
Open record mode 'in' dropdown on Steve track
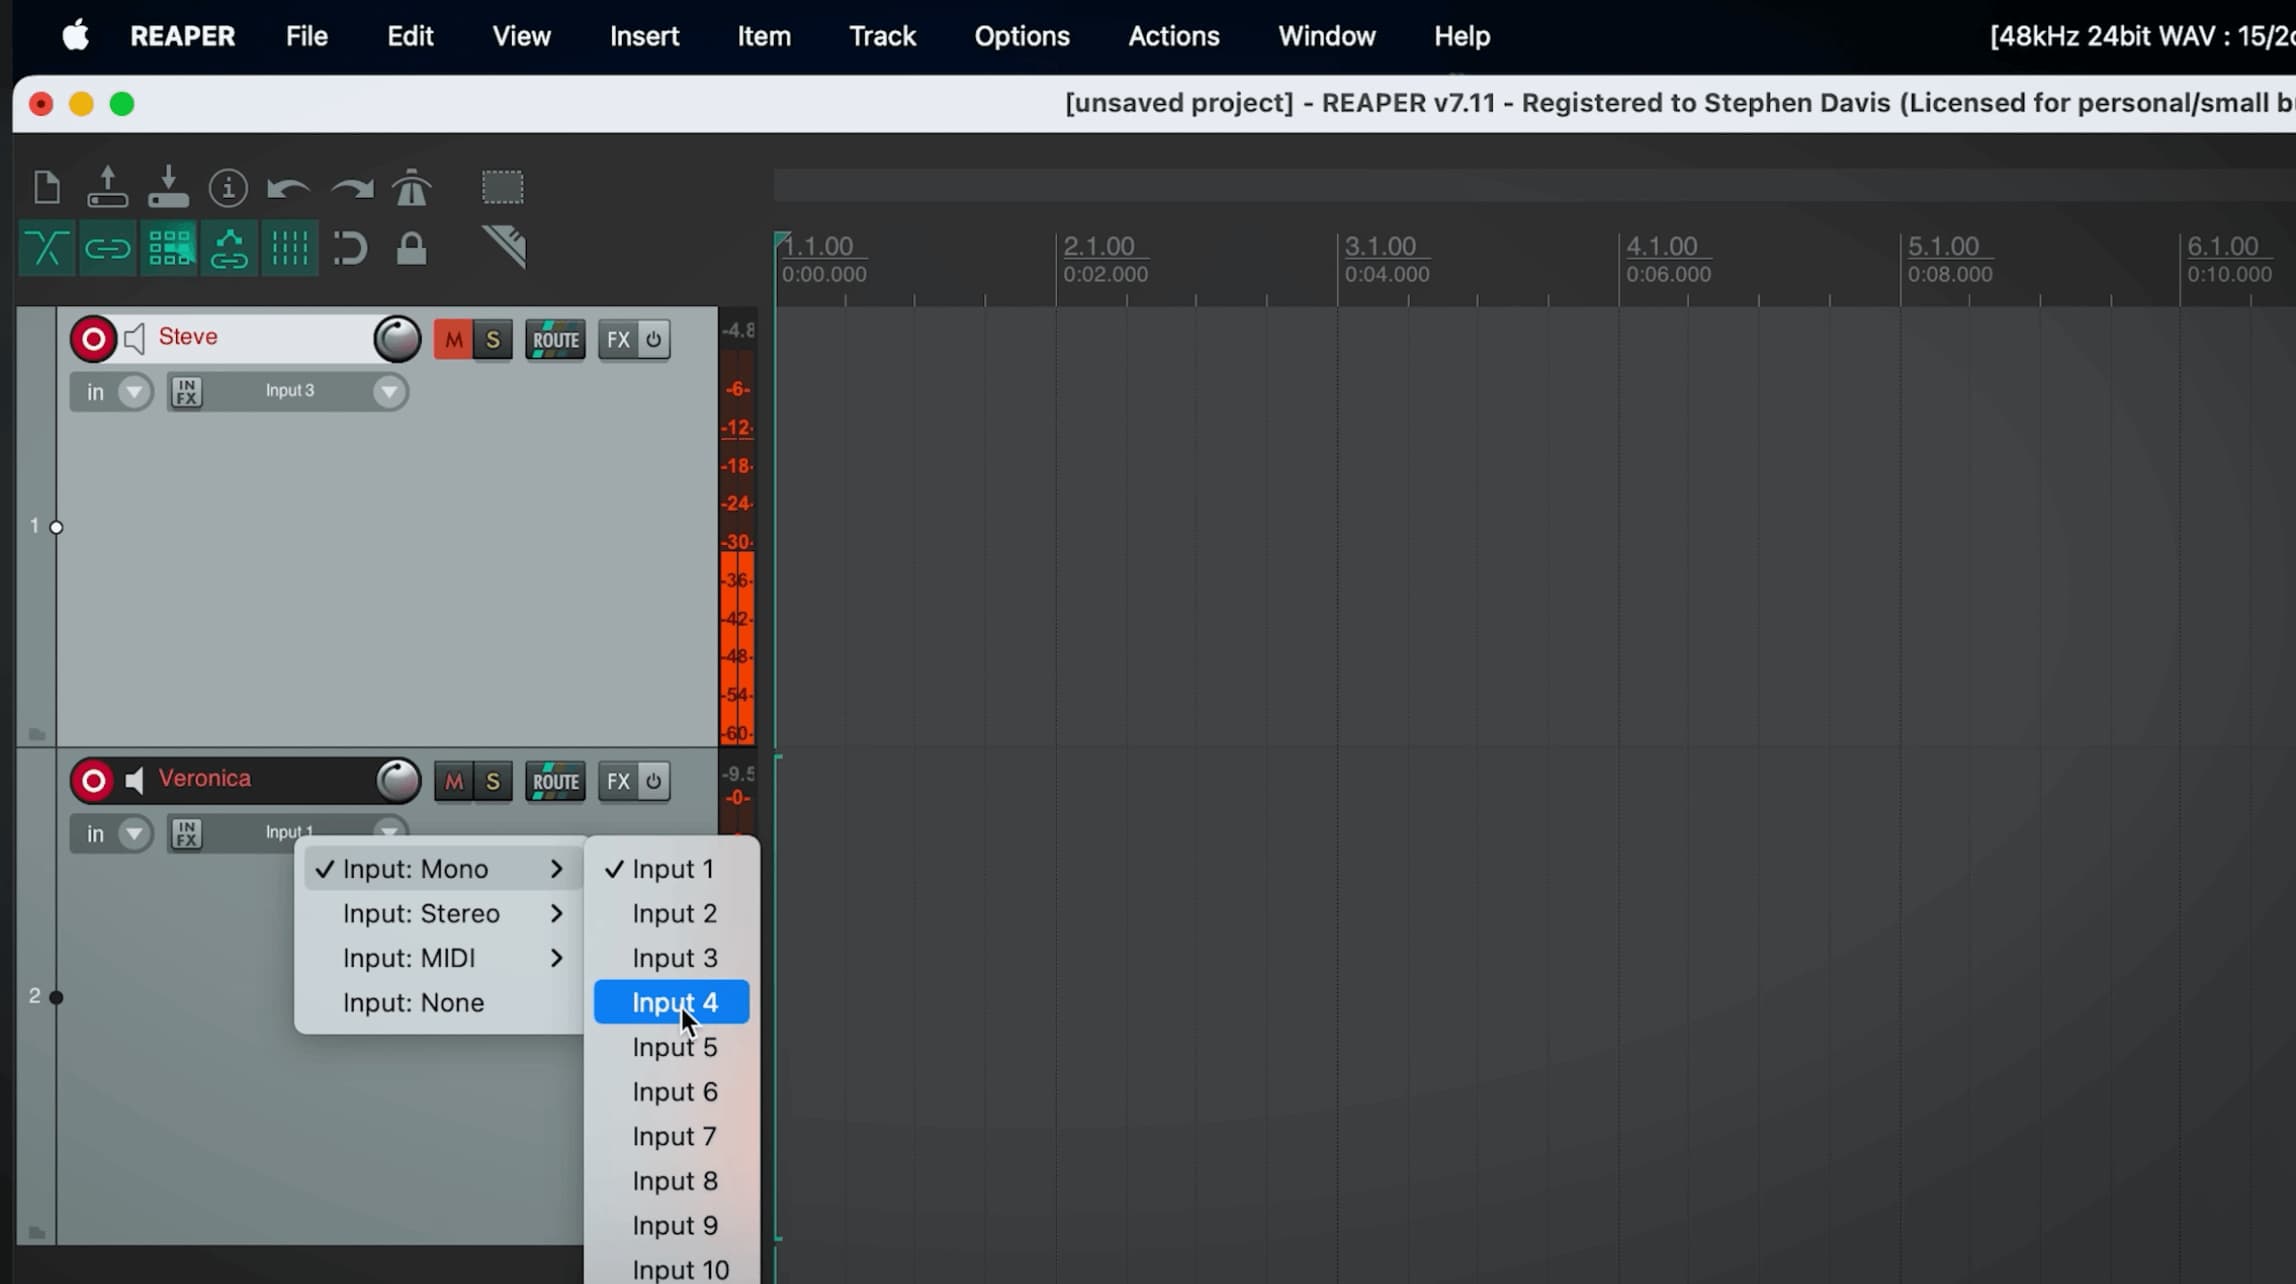[x=111, y=392]
